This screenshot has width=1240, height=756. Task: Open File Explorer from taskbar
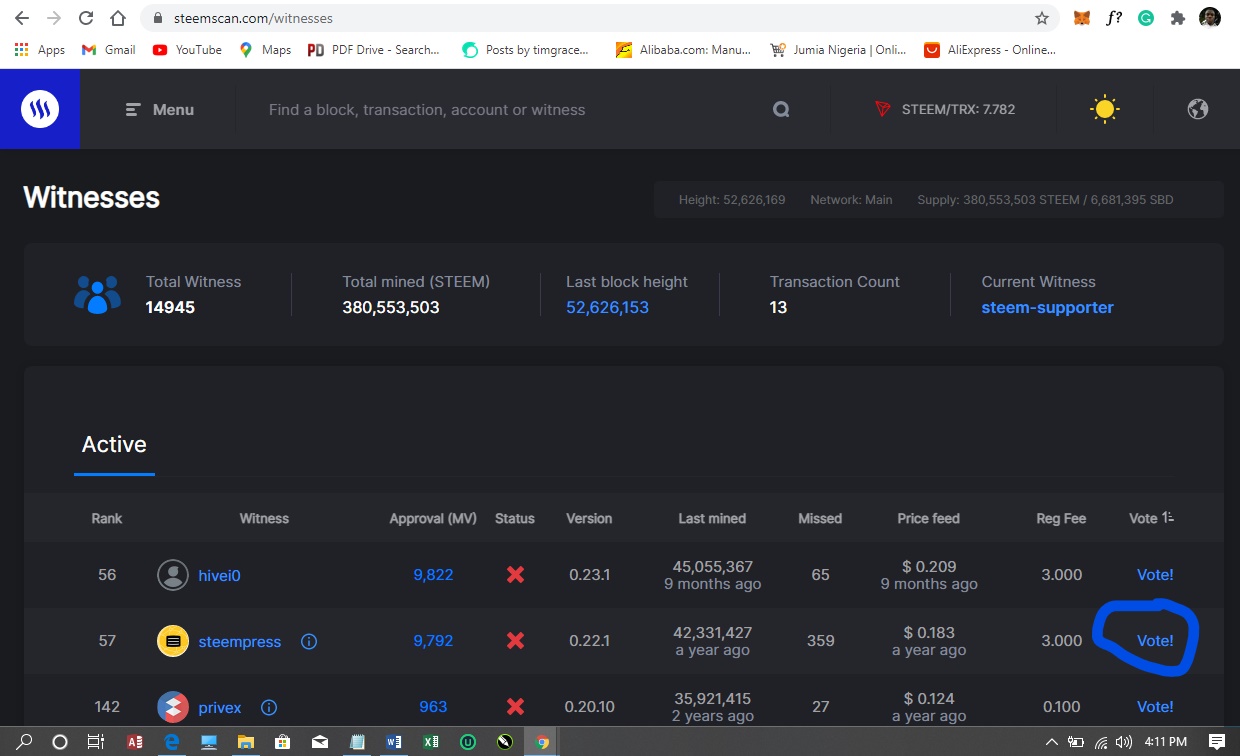[x=245, y=742]
